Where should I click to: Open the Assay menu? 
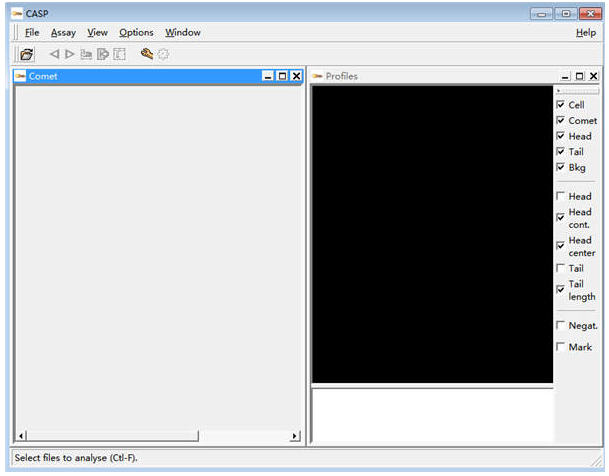point(63,32)
